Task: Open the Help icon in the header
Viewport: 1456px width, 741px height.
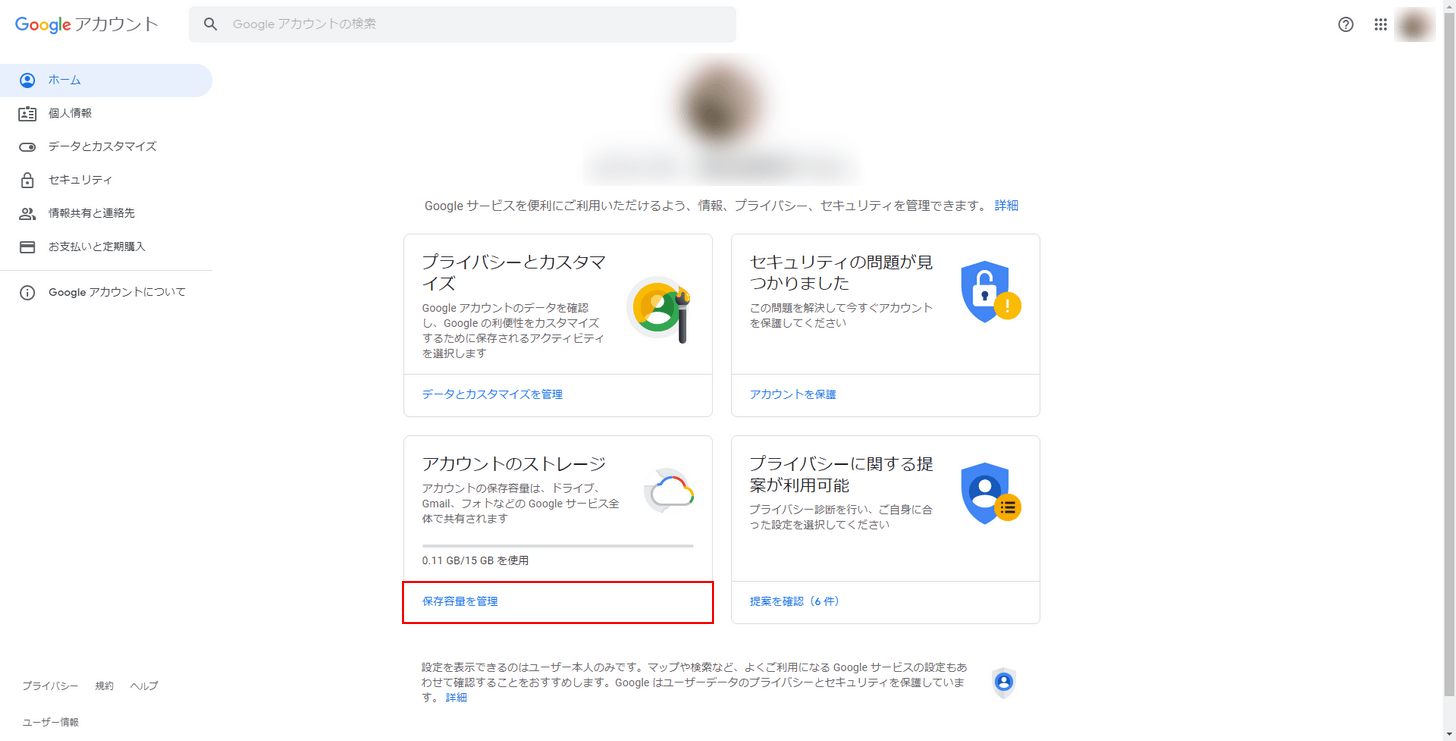Action: tap(1346, 24)
